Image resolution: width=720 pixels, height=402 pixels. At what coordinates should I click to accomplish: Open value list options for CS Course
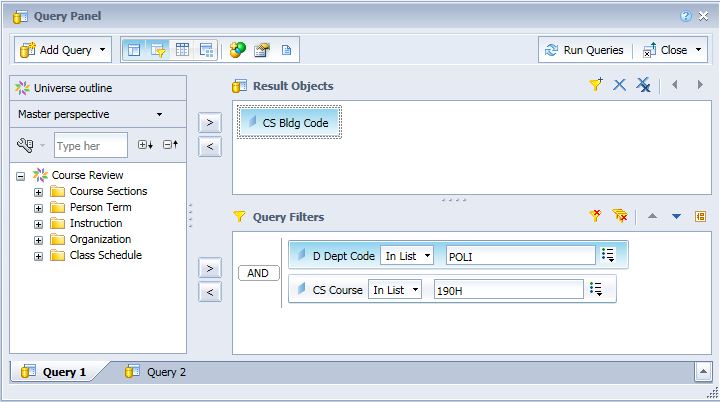(596, 289)
